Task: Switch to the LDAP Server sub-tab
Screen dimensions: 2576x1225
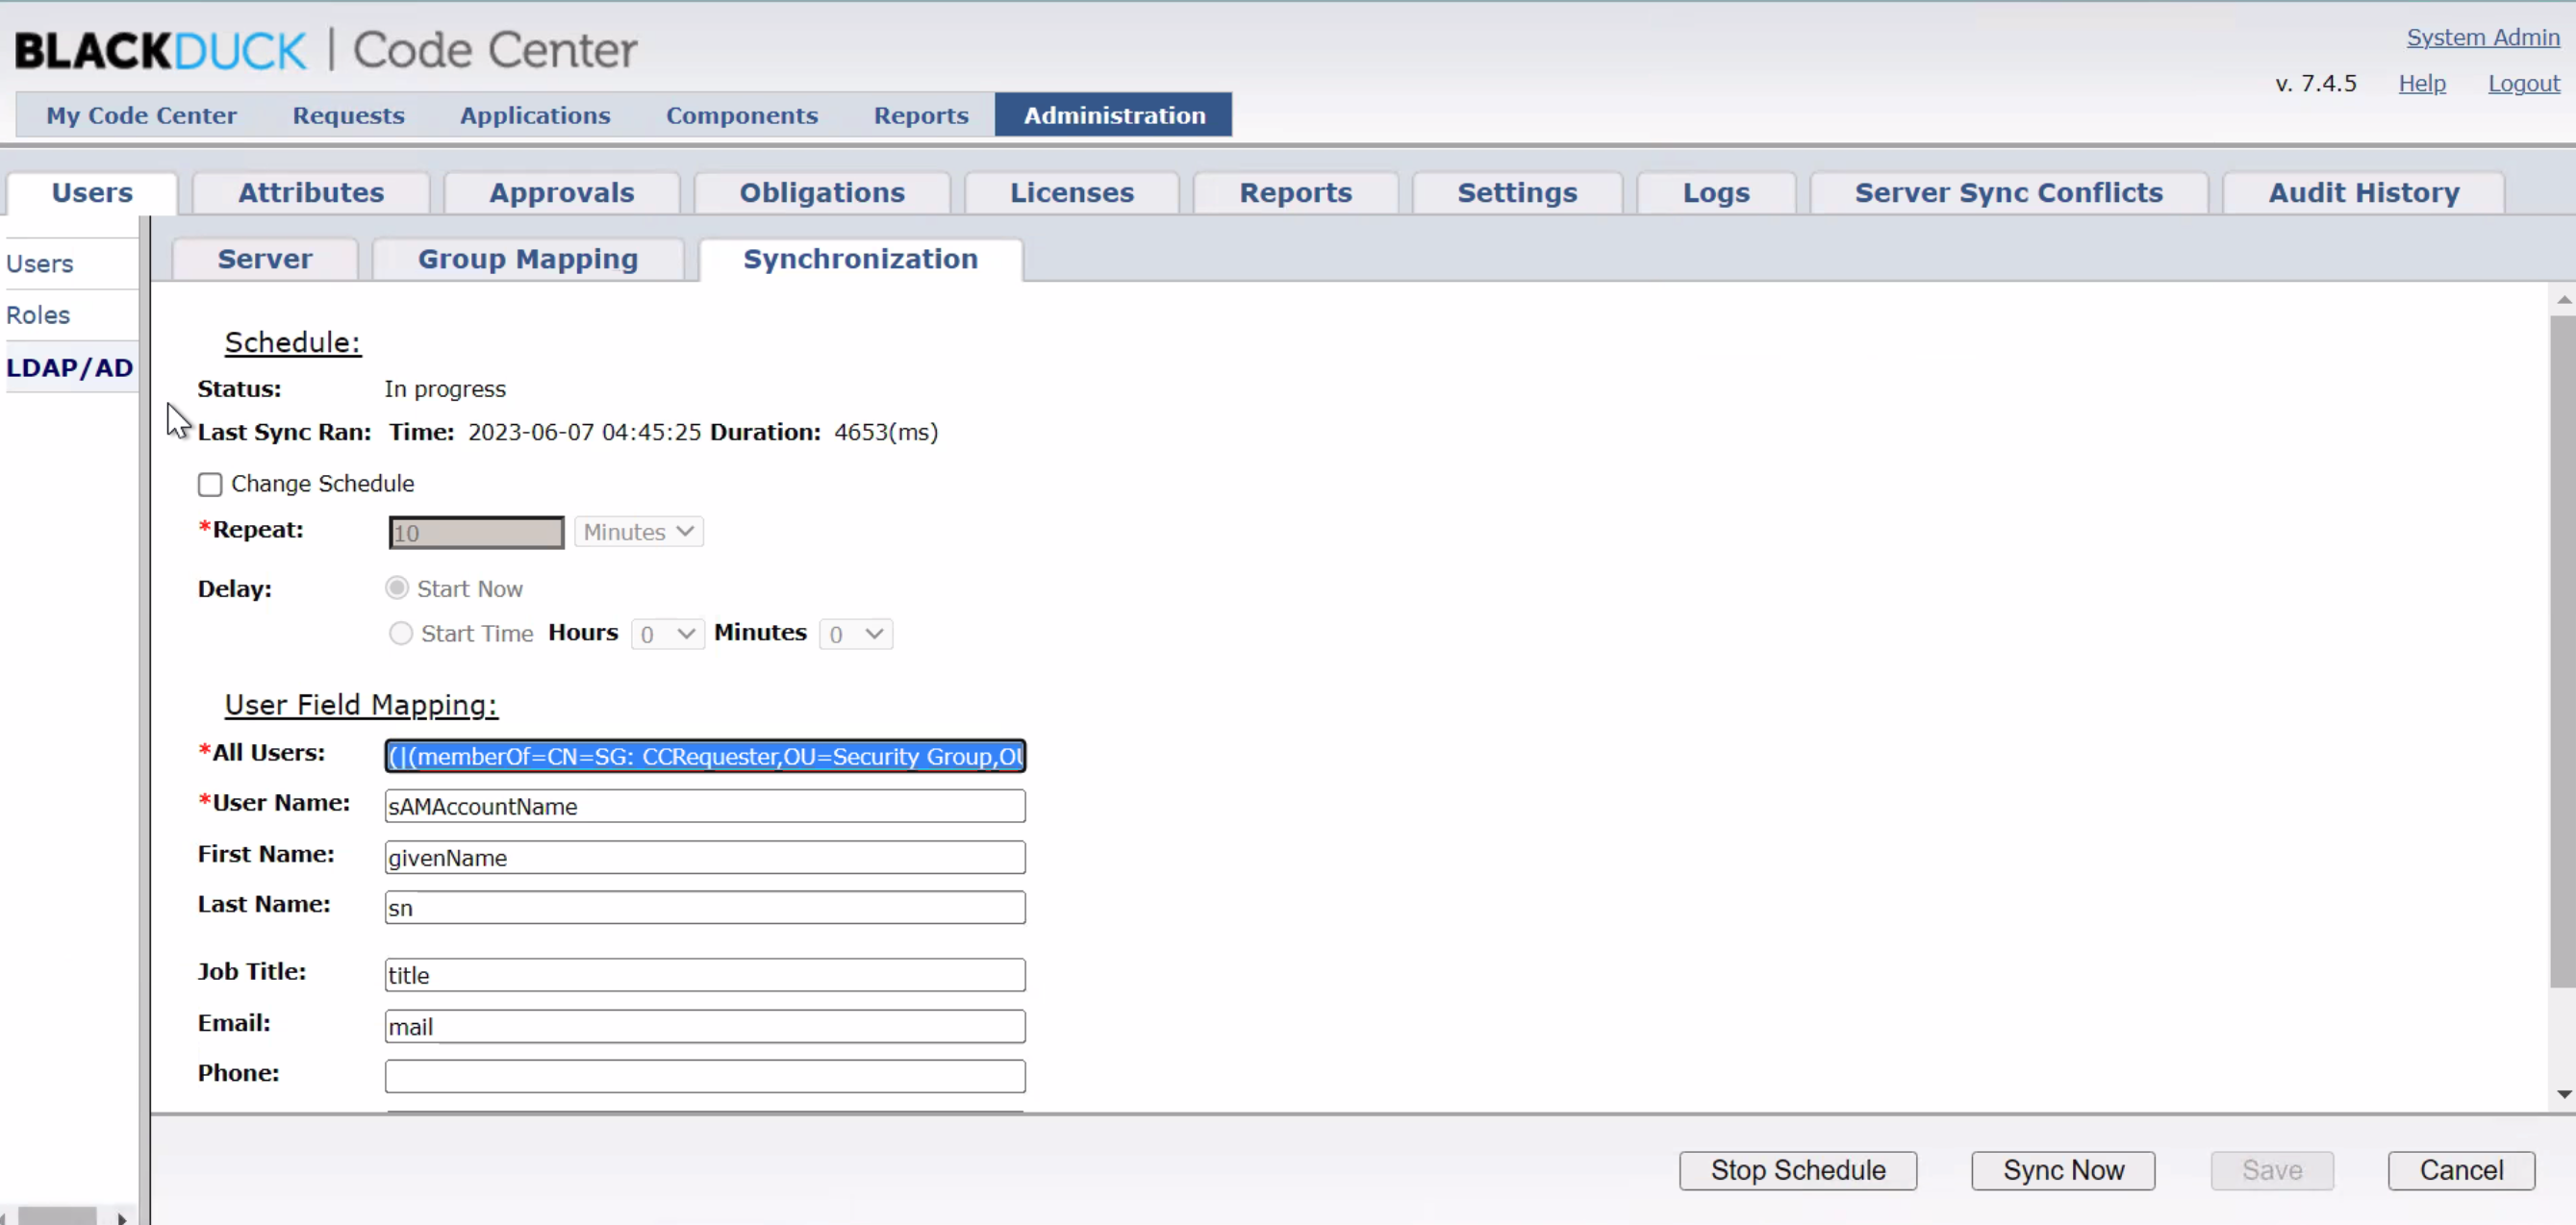Action: [265, 259]
